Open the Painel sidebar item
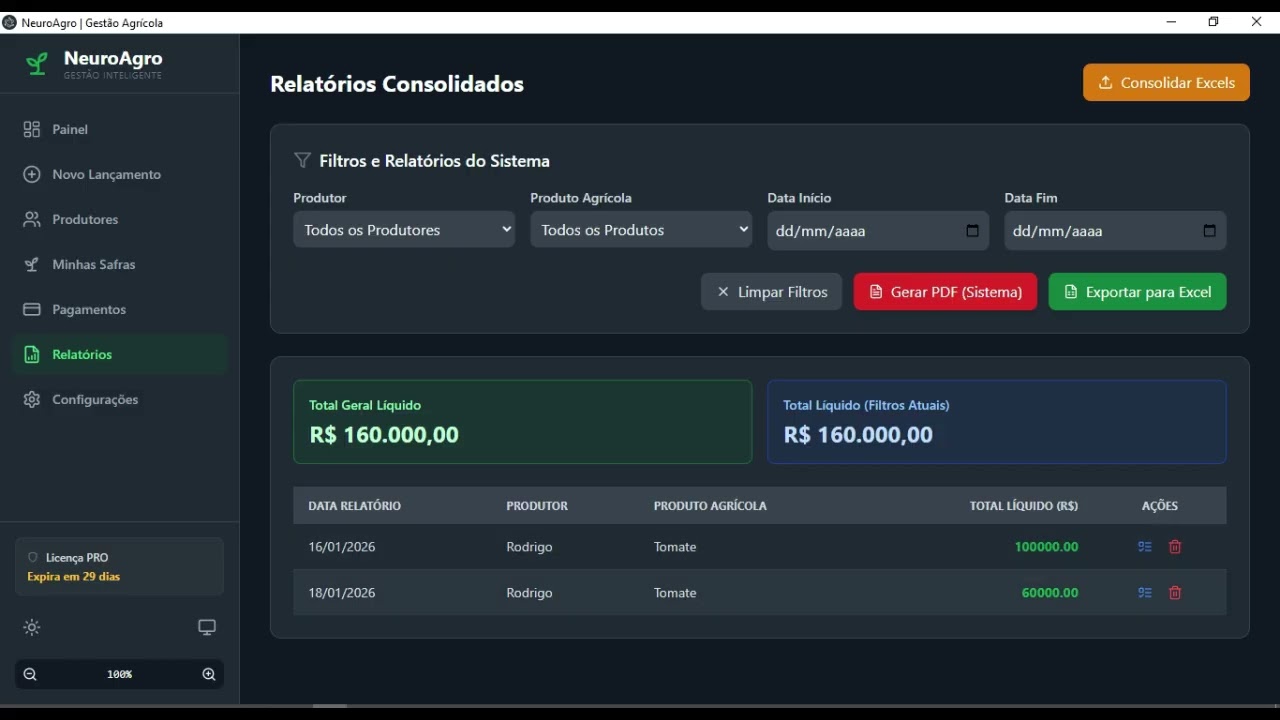Viewport: 1280px width, 720px height. (120, 129)
